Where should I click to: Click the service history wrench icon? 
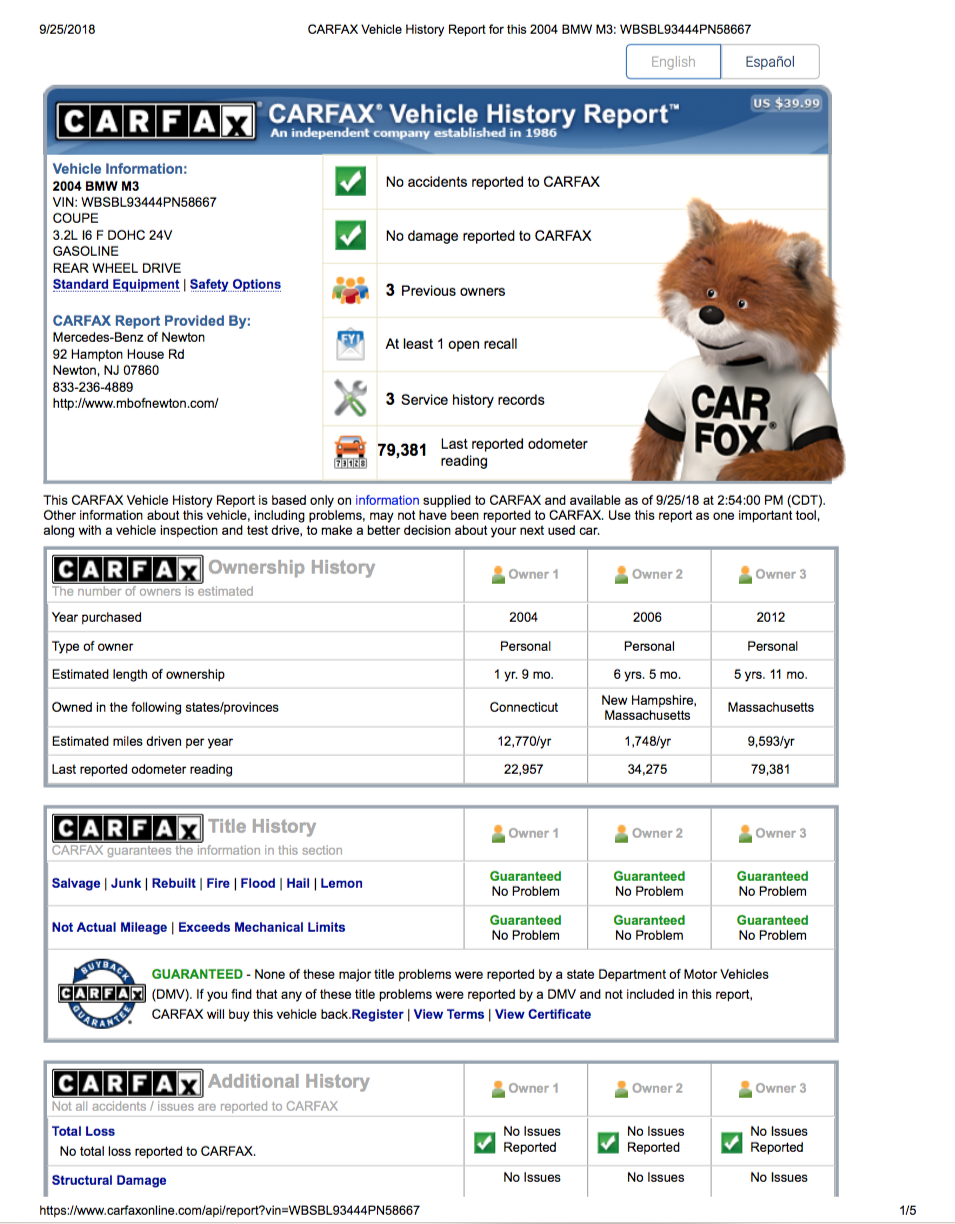349,400
